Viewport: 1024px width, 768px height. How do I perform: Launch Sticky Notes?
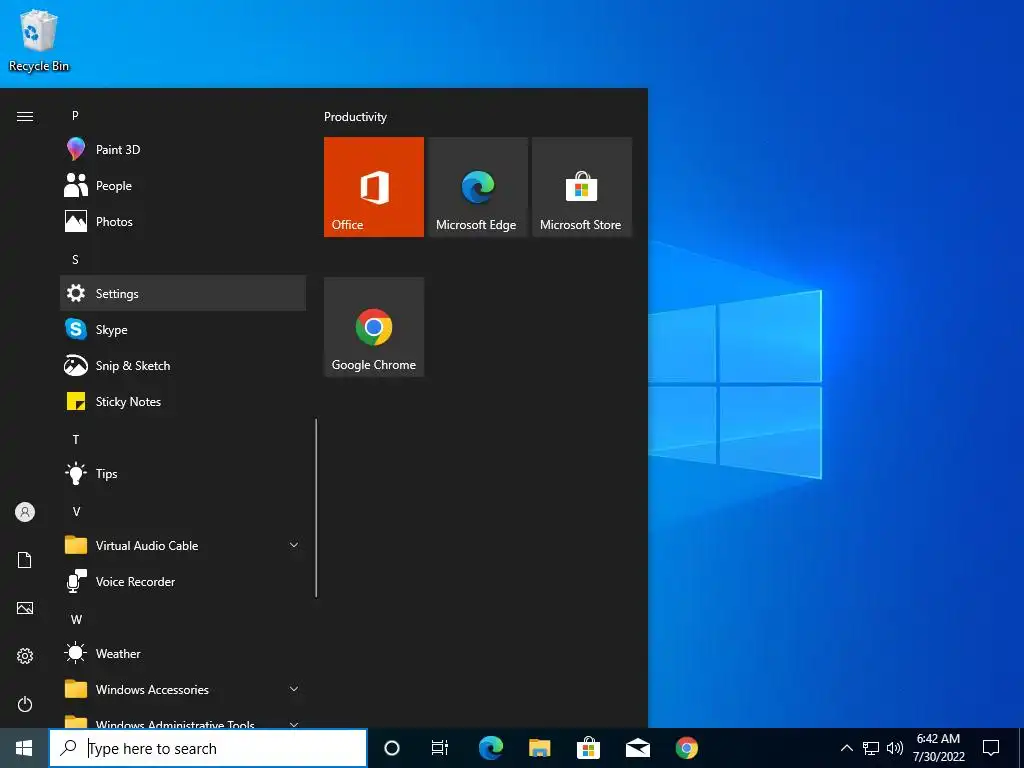coord(183,401)
